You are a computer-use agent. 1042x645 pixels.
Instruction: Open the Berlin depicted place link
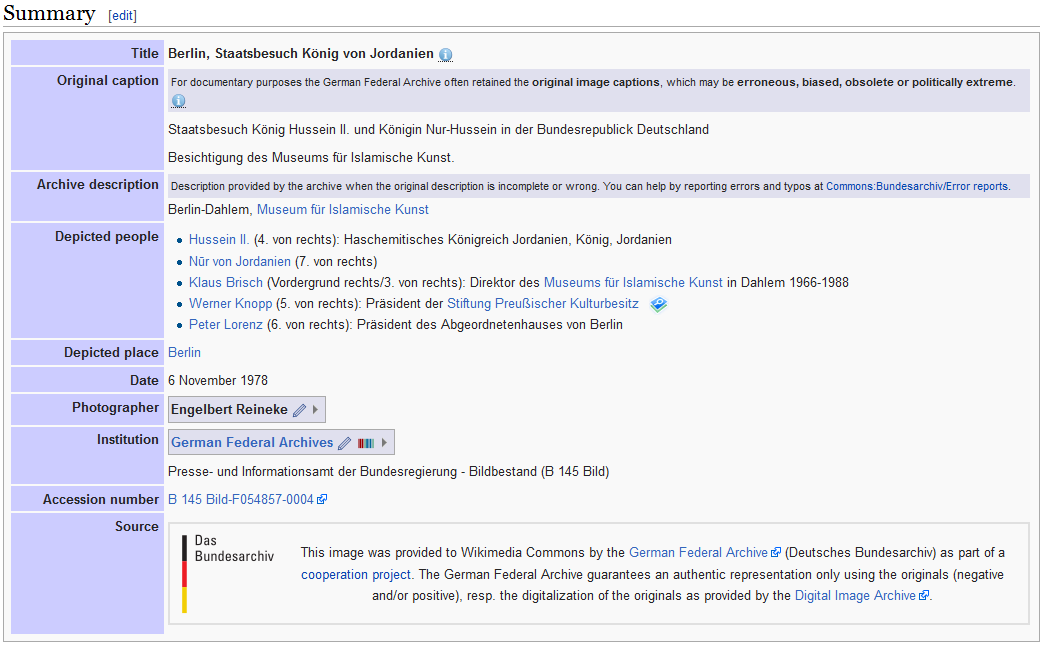point(184,353)
